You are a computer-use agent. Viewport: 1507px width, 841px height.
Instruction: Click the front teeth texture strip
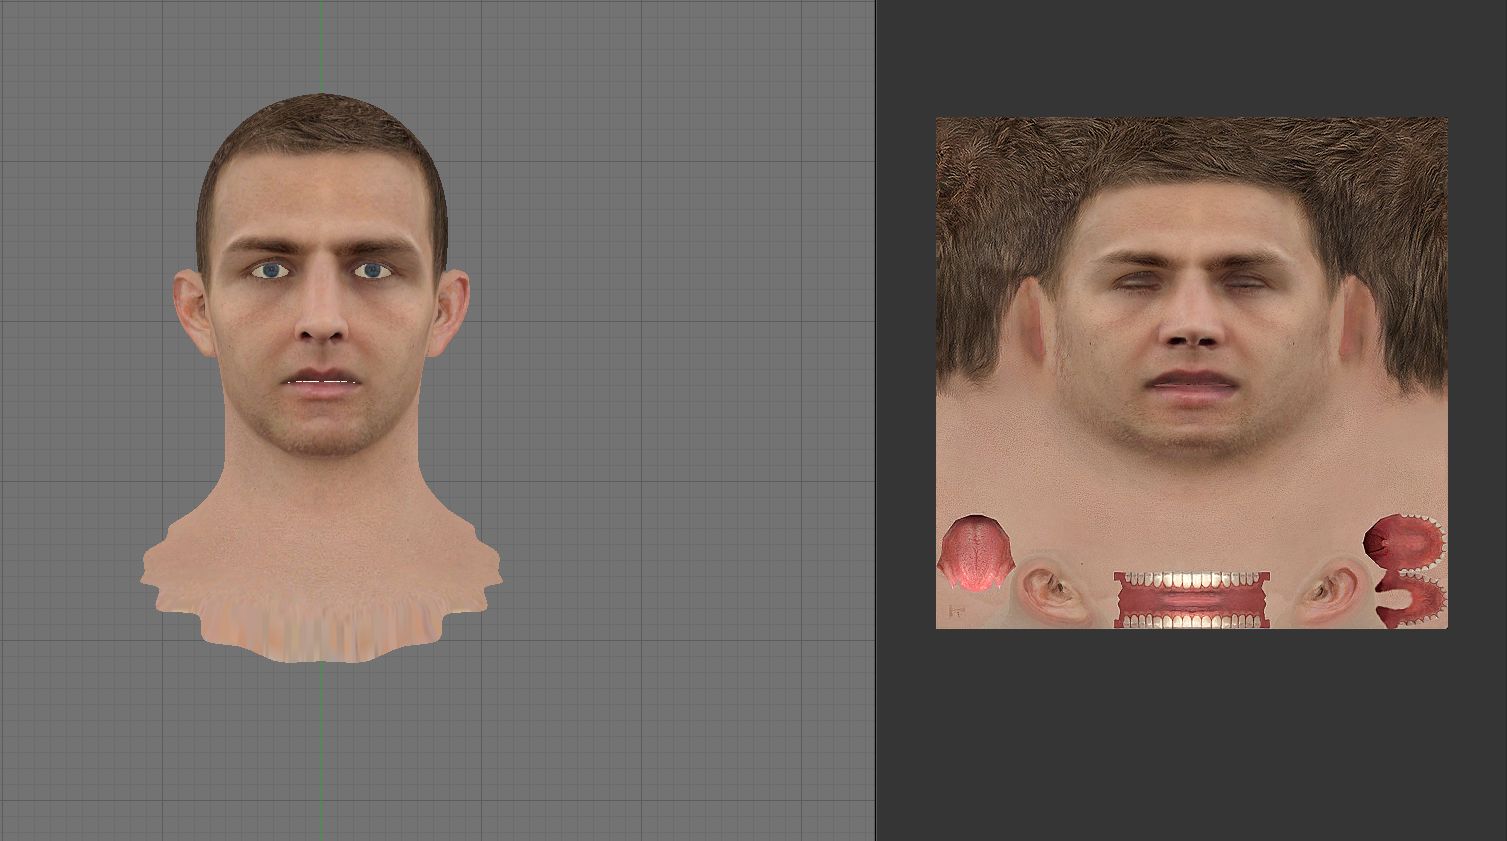tap(1191, 600)
